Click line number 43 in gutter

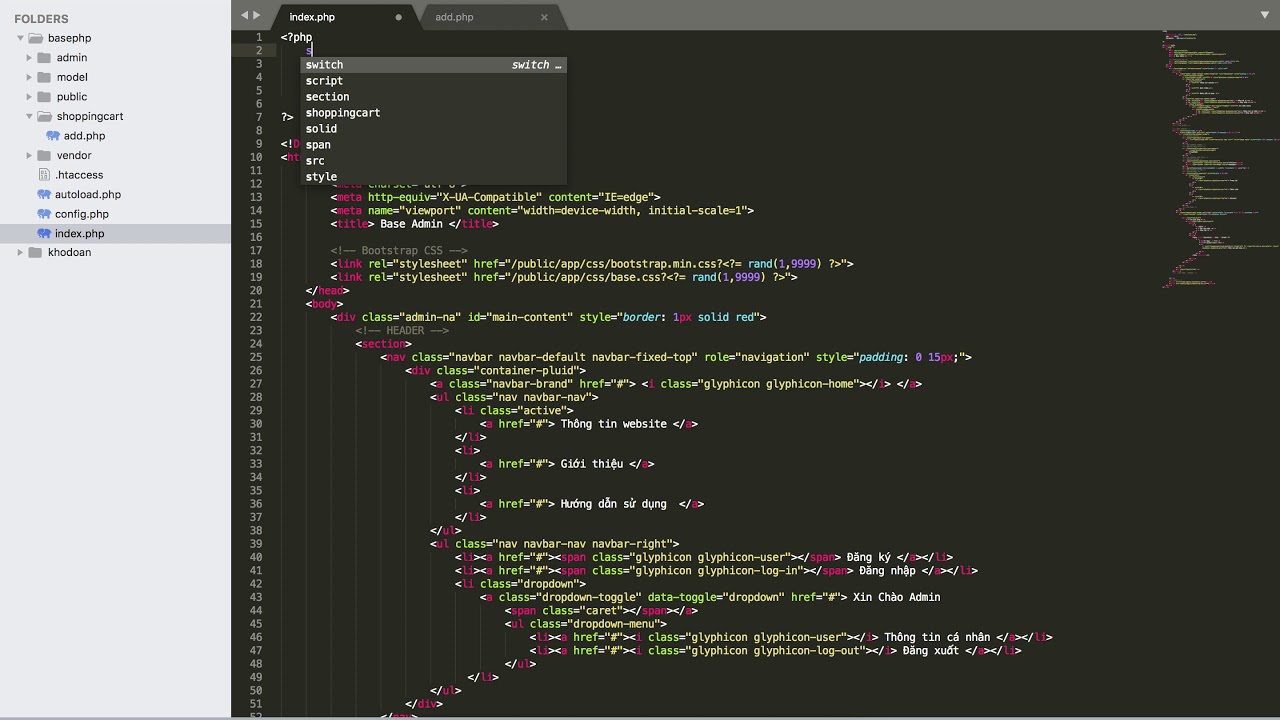256,597
